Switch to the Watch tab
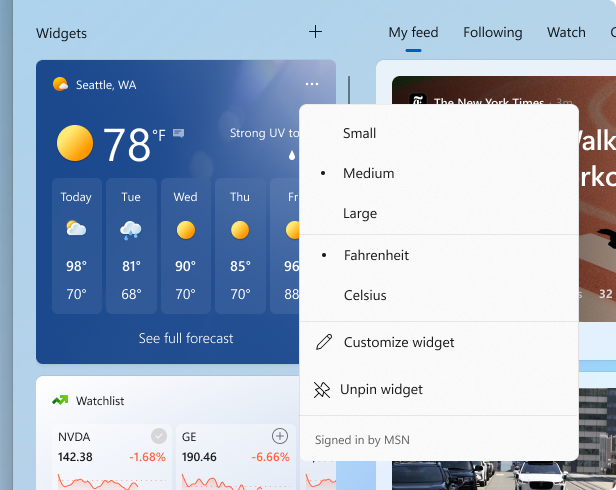The height and width of the screenshot is (490, 616). pos(566,33)
